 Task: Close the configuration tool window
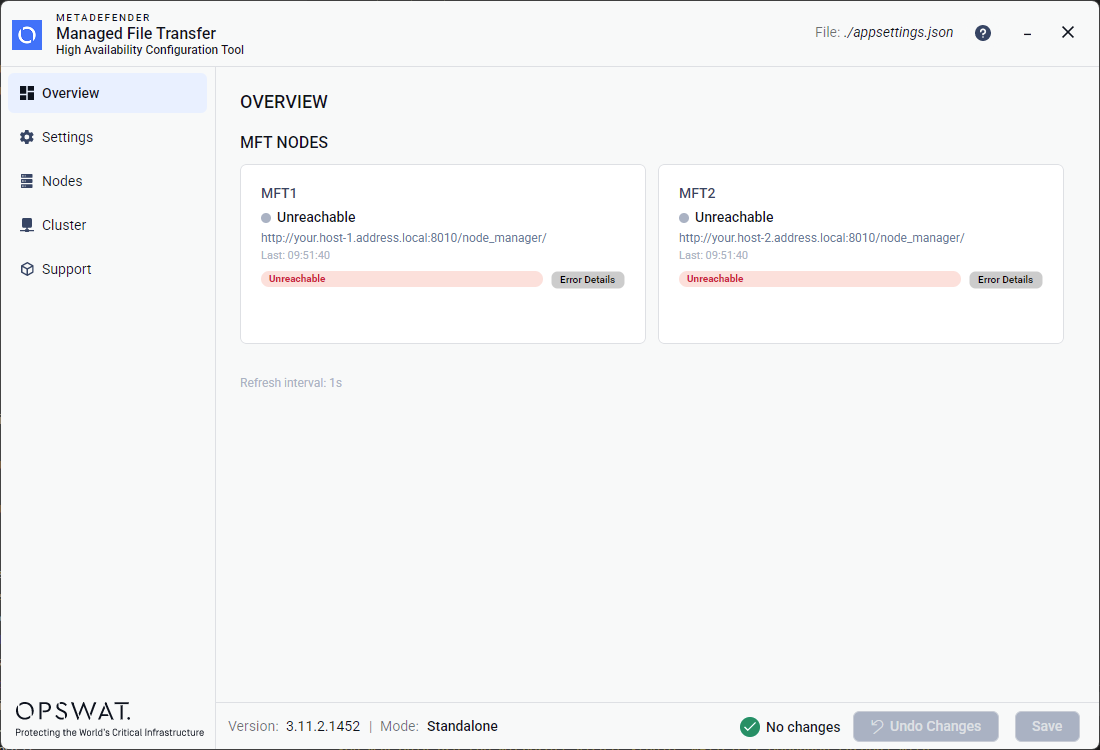pos(1068,32)
